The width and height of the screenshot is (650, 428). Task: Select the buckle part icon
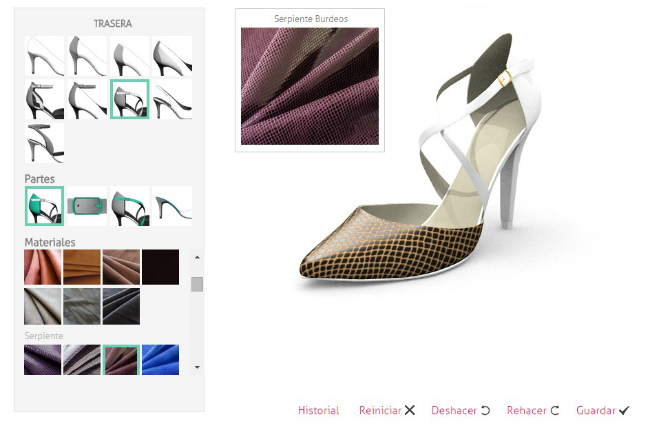pos(87,205)
